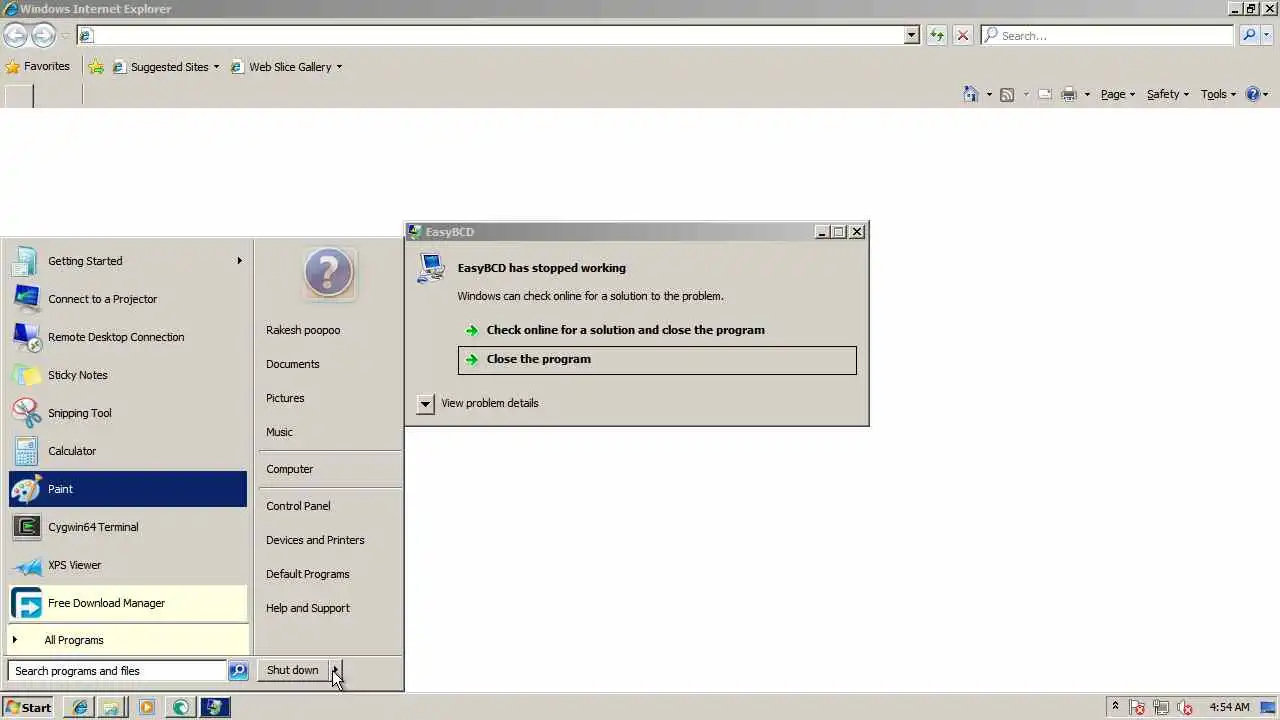This screenshot has width=1280, height=720.
Task: Click the EasyBCD taskbar button
Action: (214, 707)
